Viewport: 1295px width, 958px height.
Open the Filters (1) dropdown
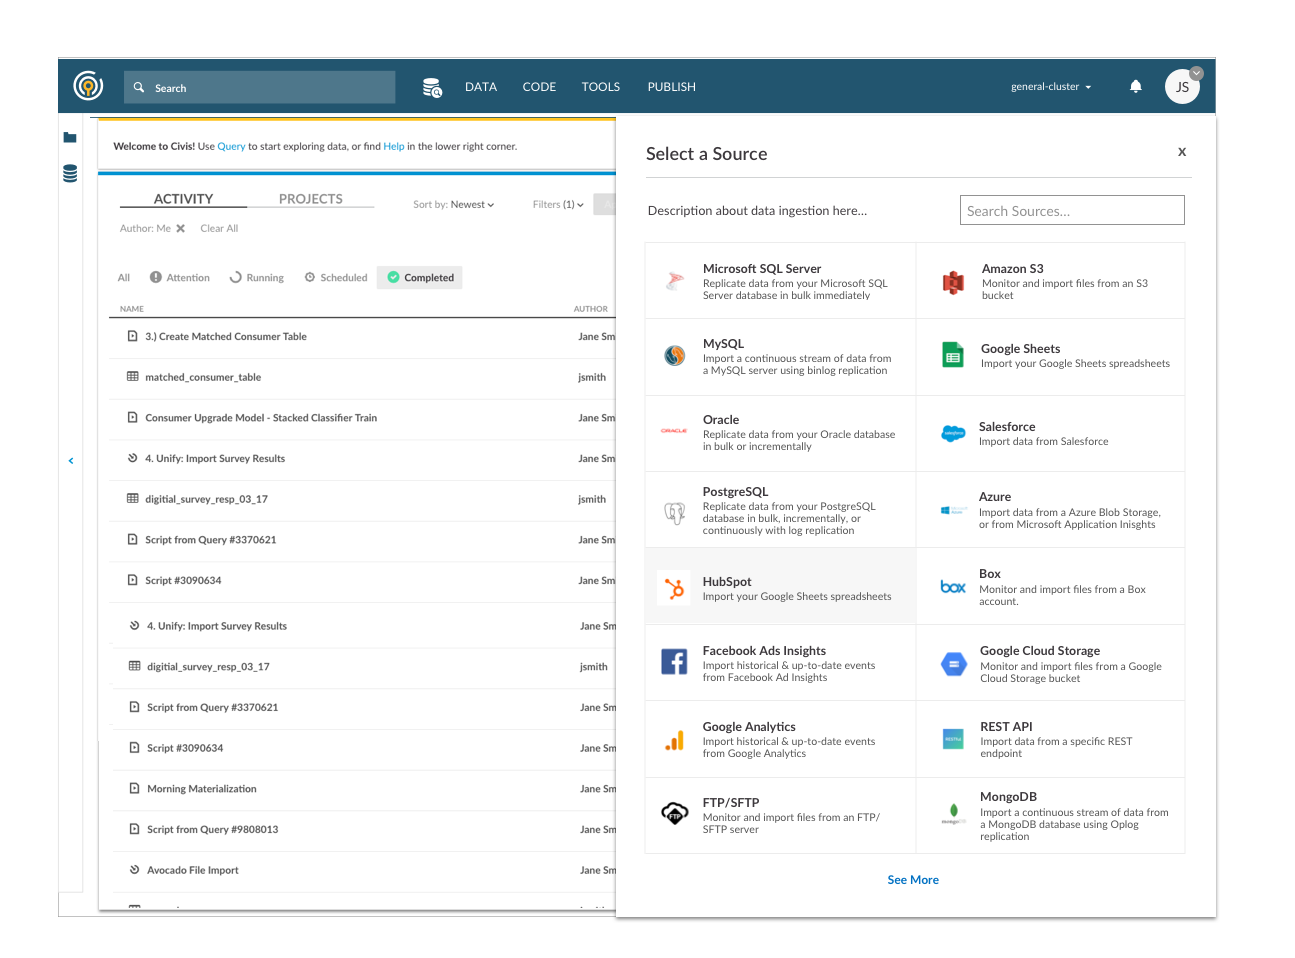(x=558, y=204)
